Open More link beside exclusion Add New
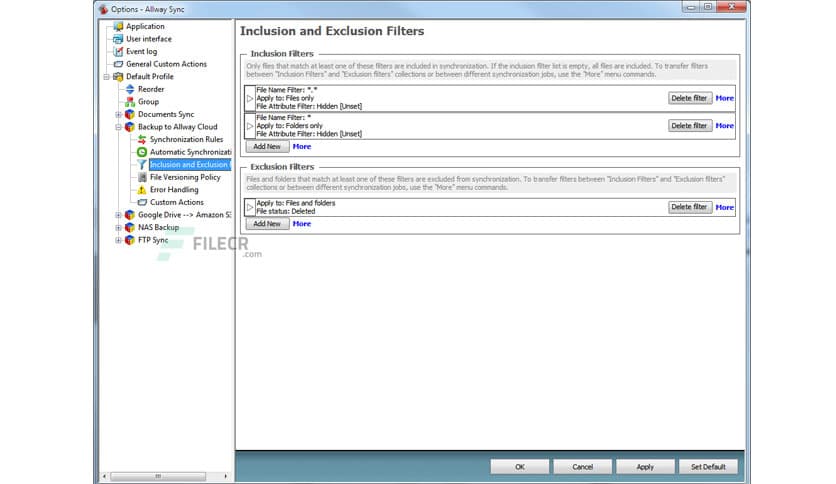Viewport: 836px width, 484px height. pos(302,224)
